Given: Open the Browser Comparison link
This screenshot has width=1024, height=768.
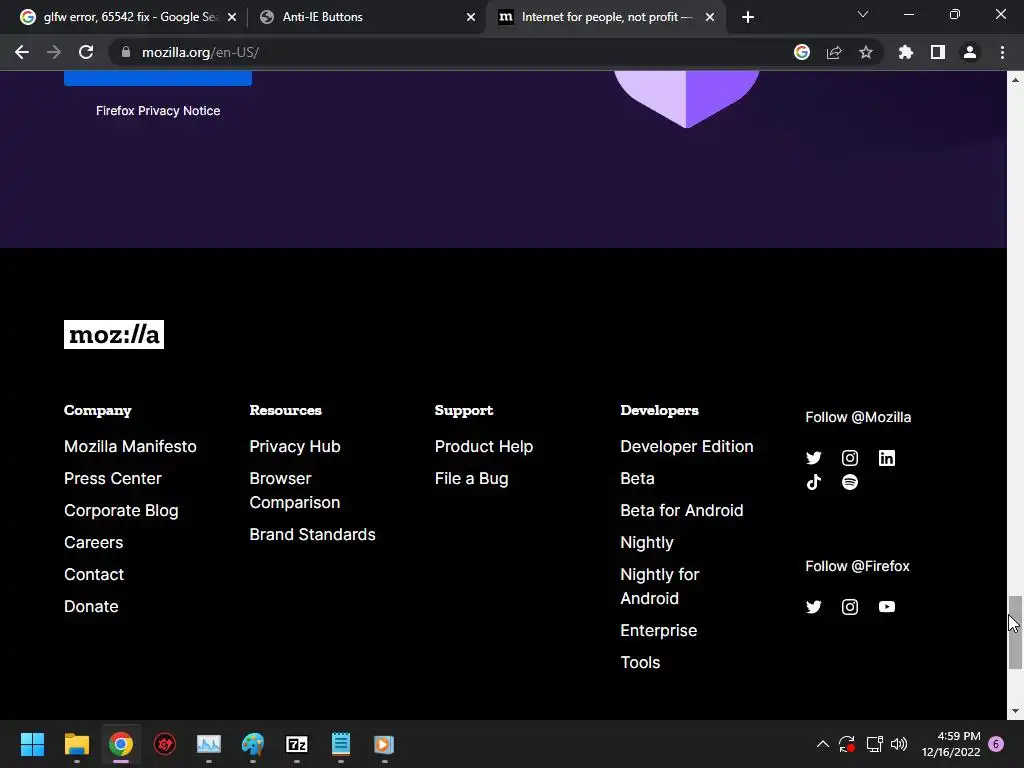Looking at the screenshot, I should click(x=295, y=490).
